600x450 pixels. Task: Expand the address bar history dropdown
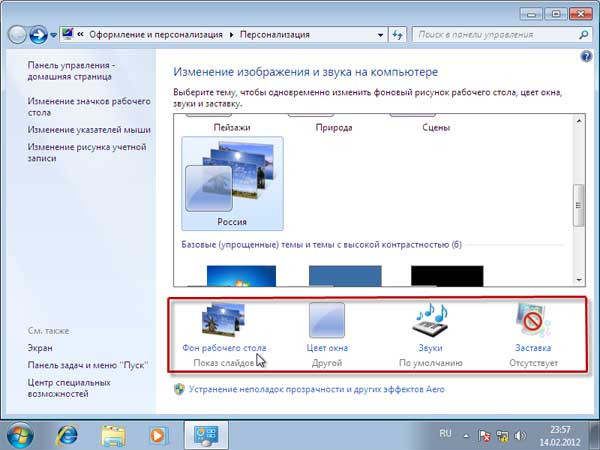coord(380,35)
